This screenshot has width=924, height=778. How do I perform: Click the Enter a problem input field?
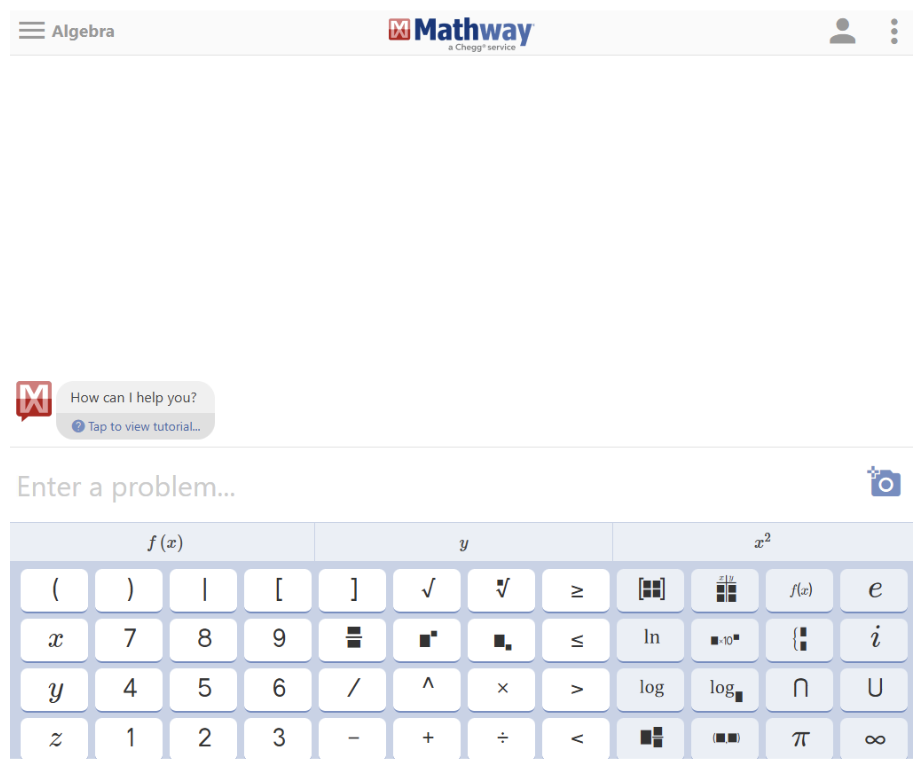(430, 487)
